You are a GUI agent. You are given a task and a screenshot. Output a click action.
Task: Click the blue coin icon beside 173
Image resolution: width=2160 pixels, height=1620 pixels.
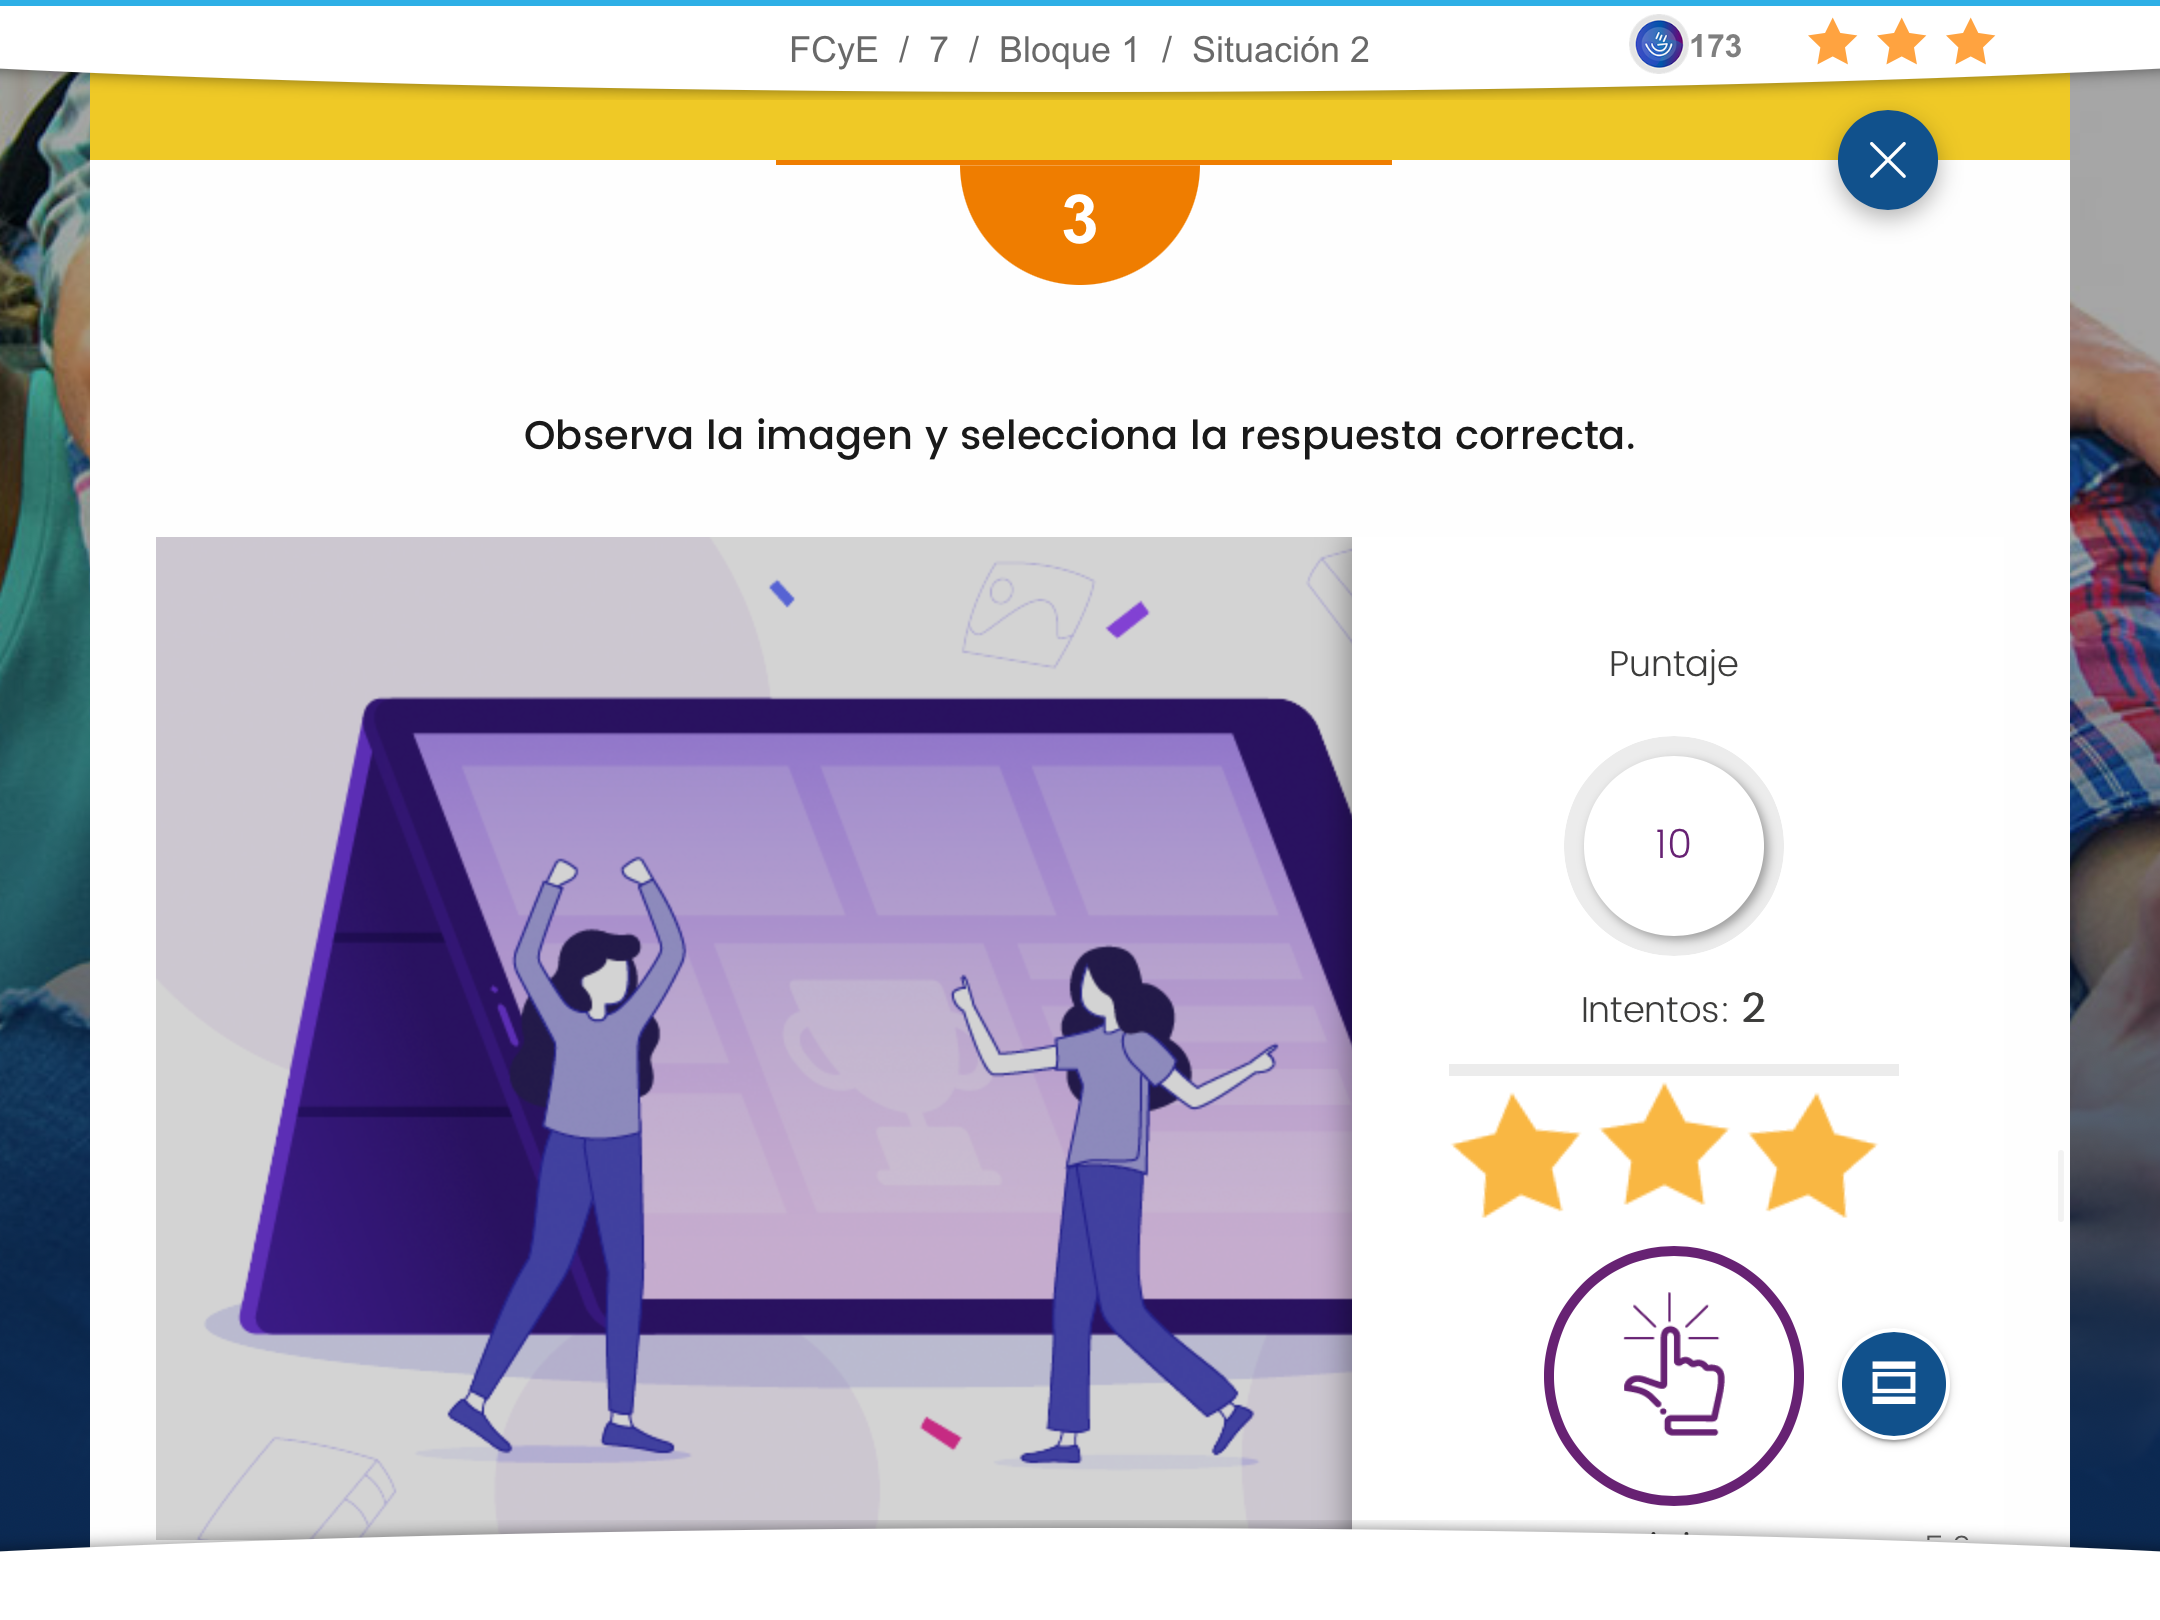1658,45
